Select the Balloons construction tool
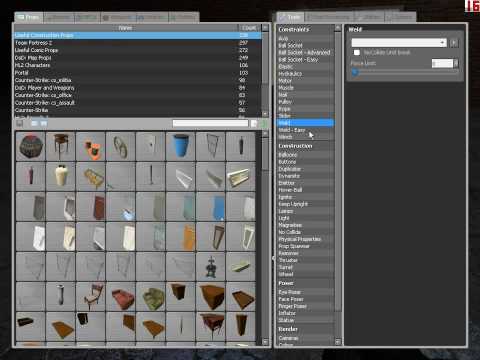 click(305, 155)
